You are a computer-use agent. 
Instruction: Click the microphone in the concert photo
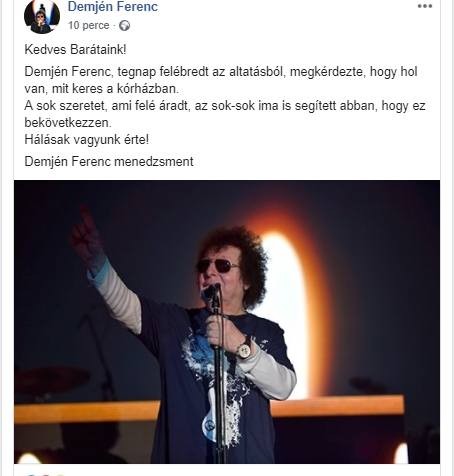(211, 291)
